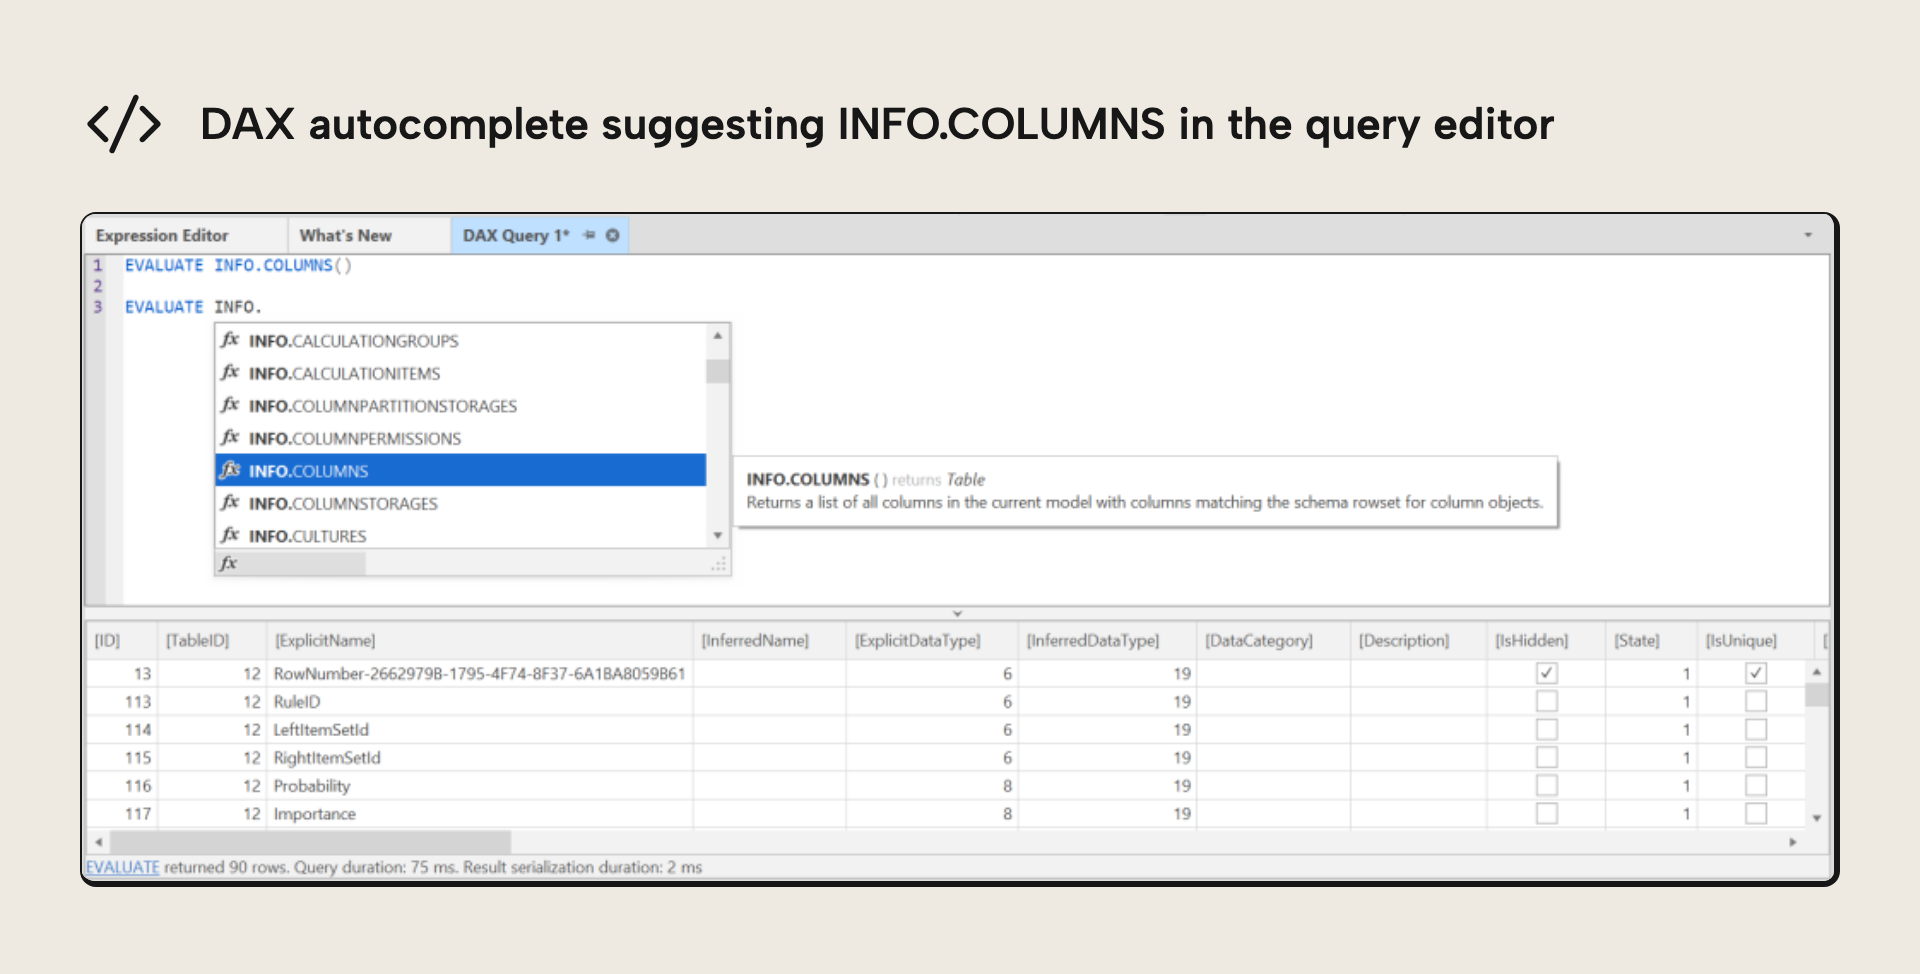Sort by the [ID] column header

point(121,640)
